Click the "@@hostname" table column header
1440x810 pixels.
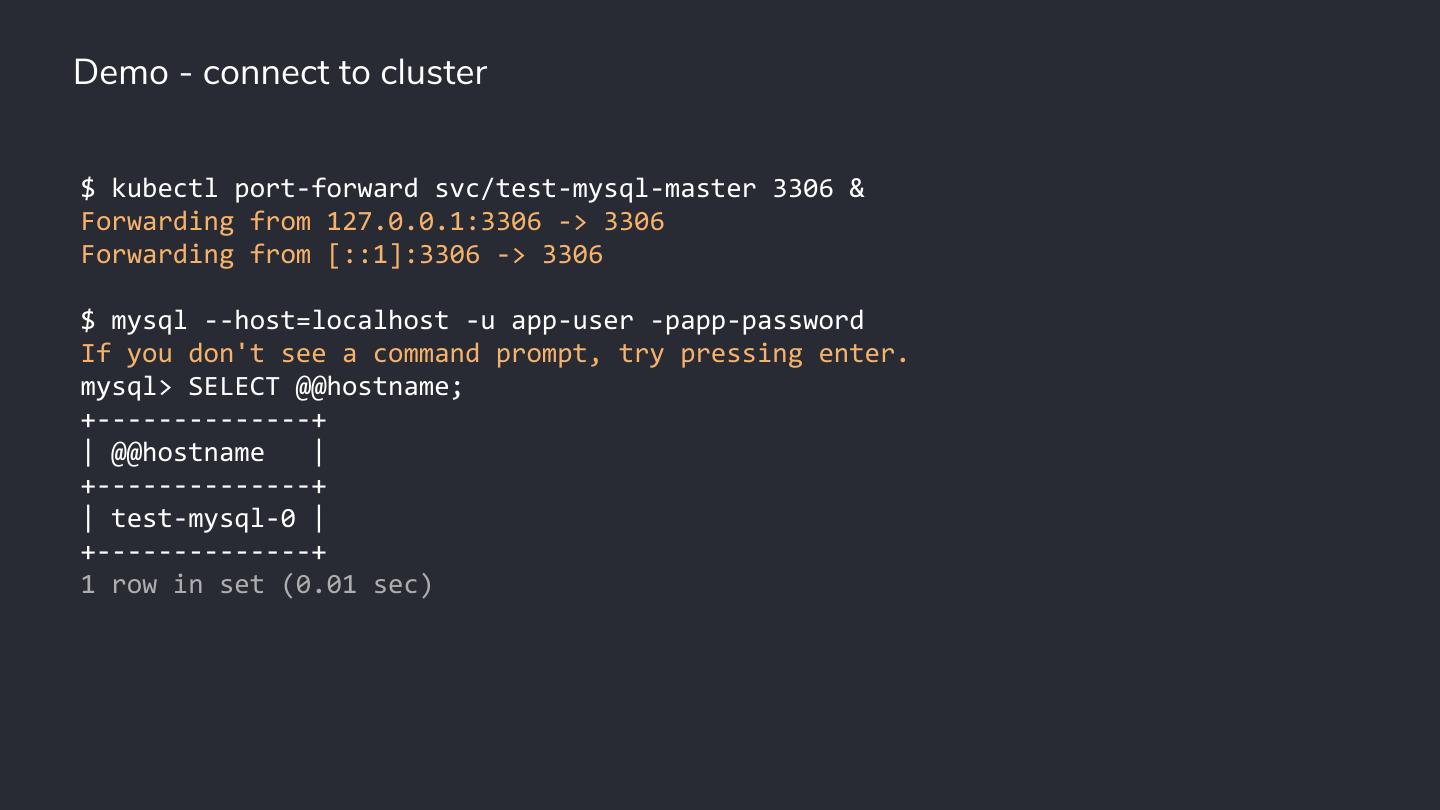pyautogui.click(x=188, y=452)
